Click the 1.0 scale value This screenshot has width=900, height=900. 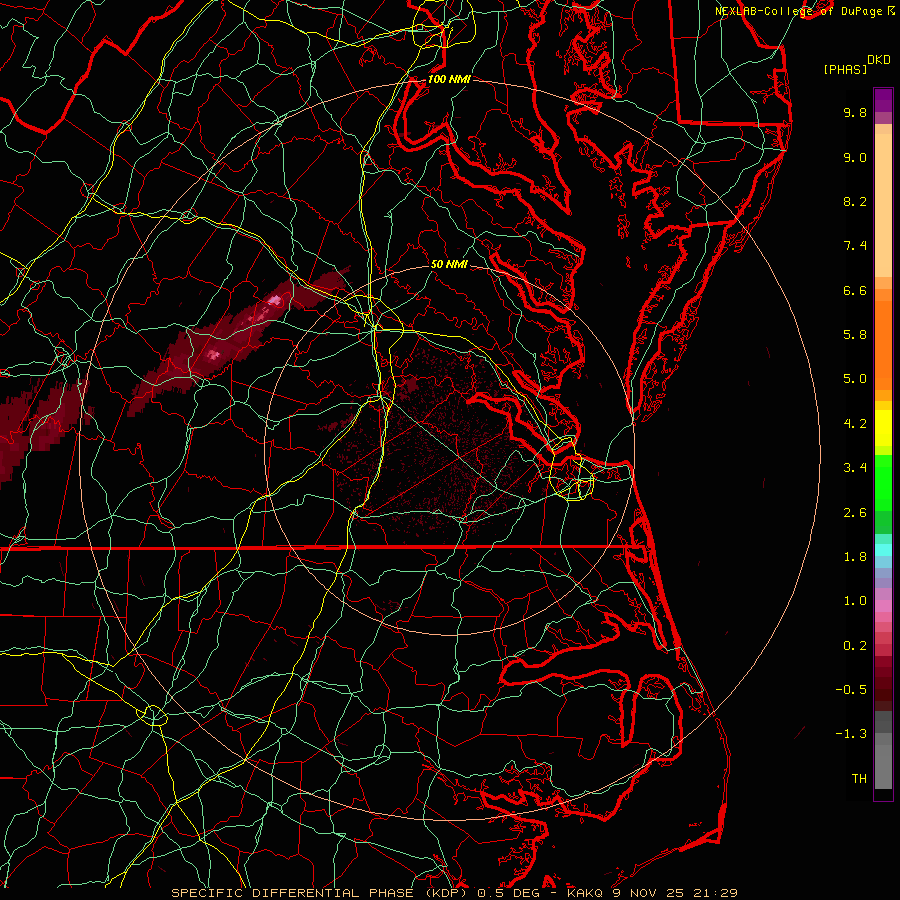[x=855, y=601]
